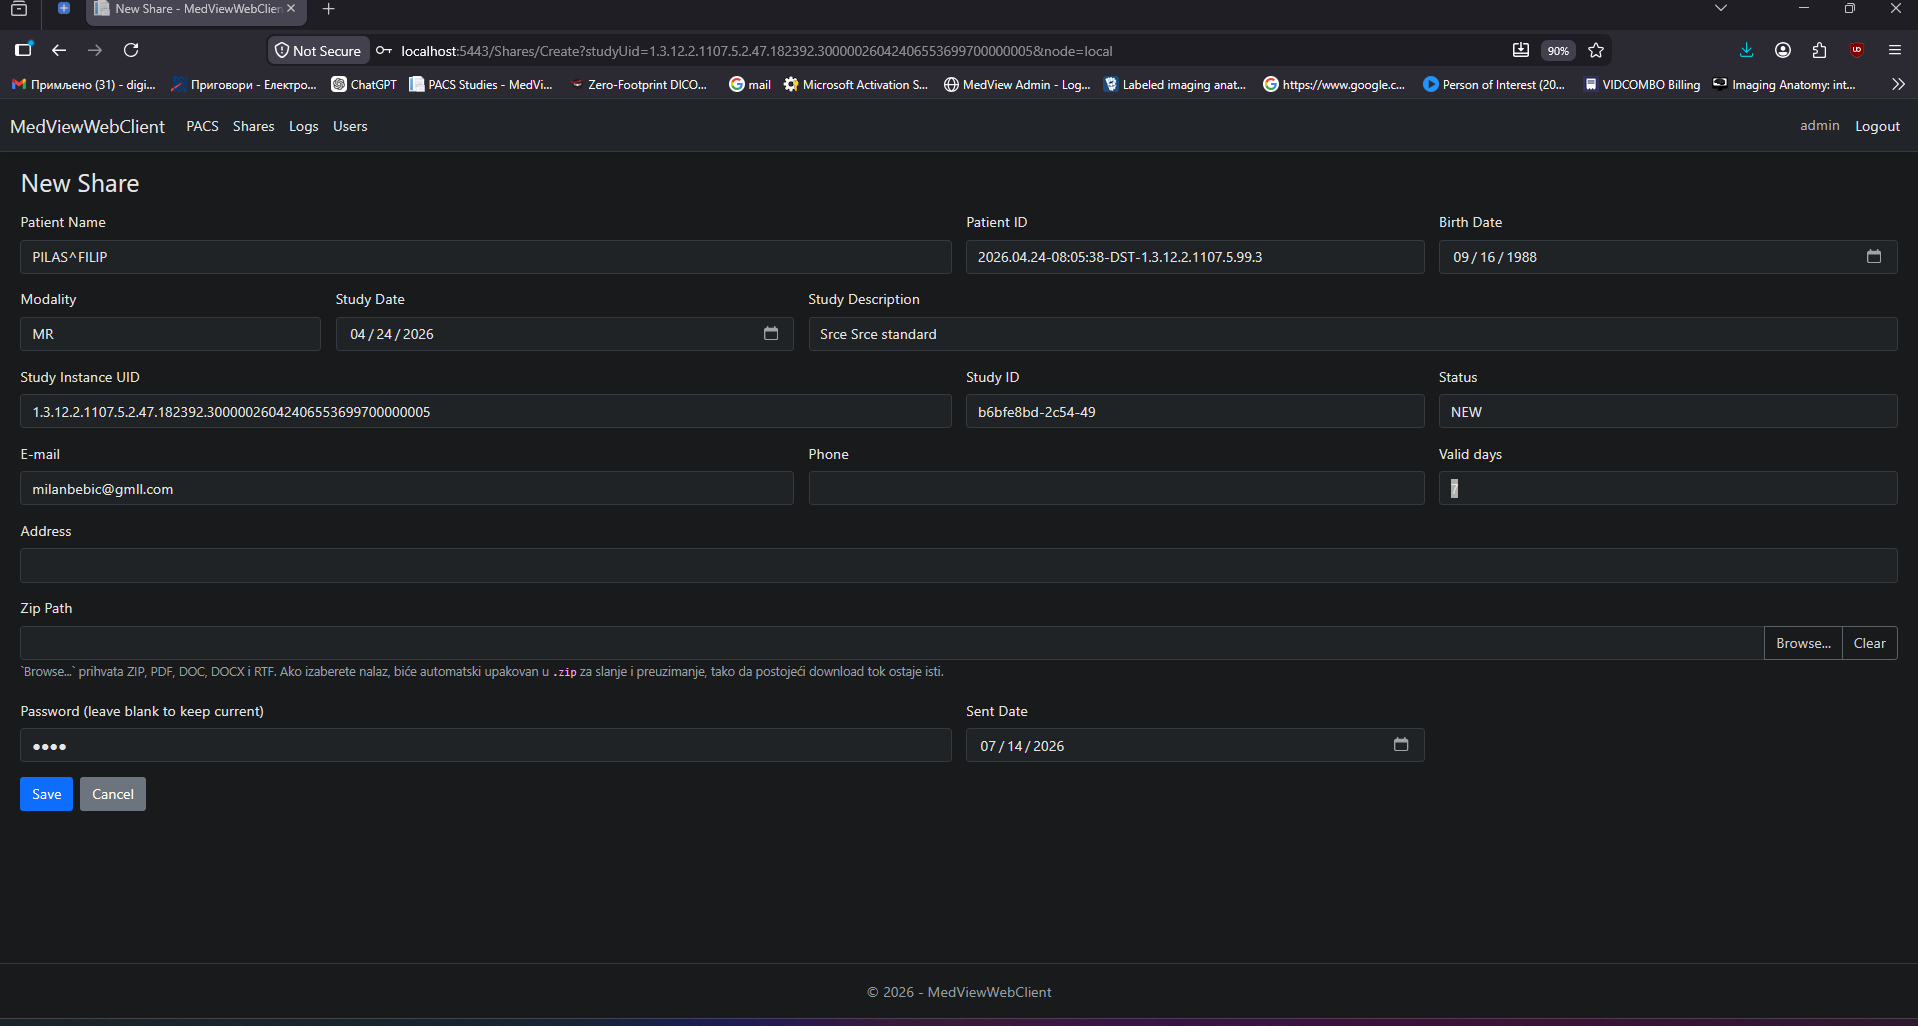Cancel creating the share

tap(113, 794)
